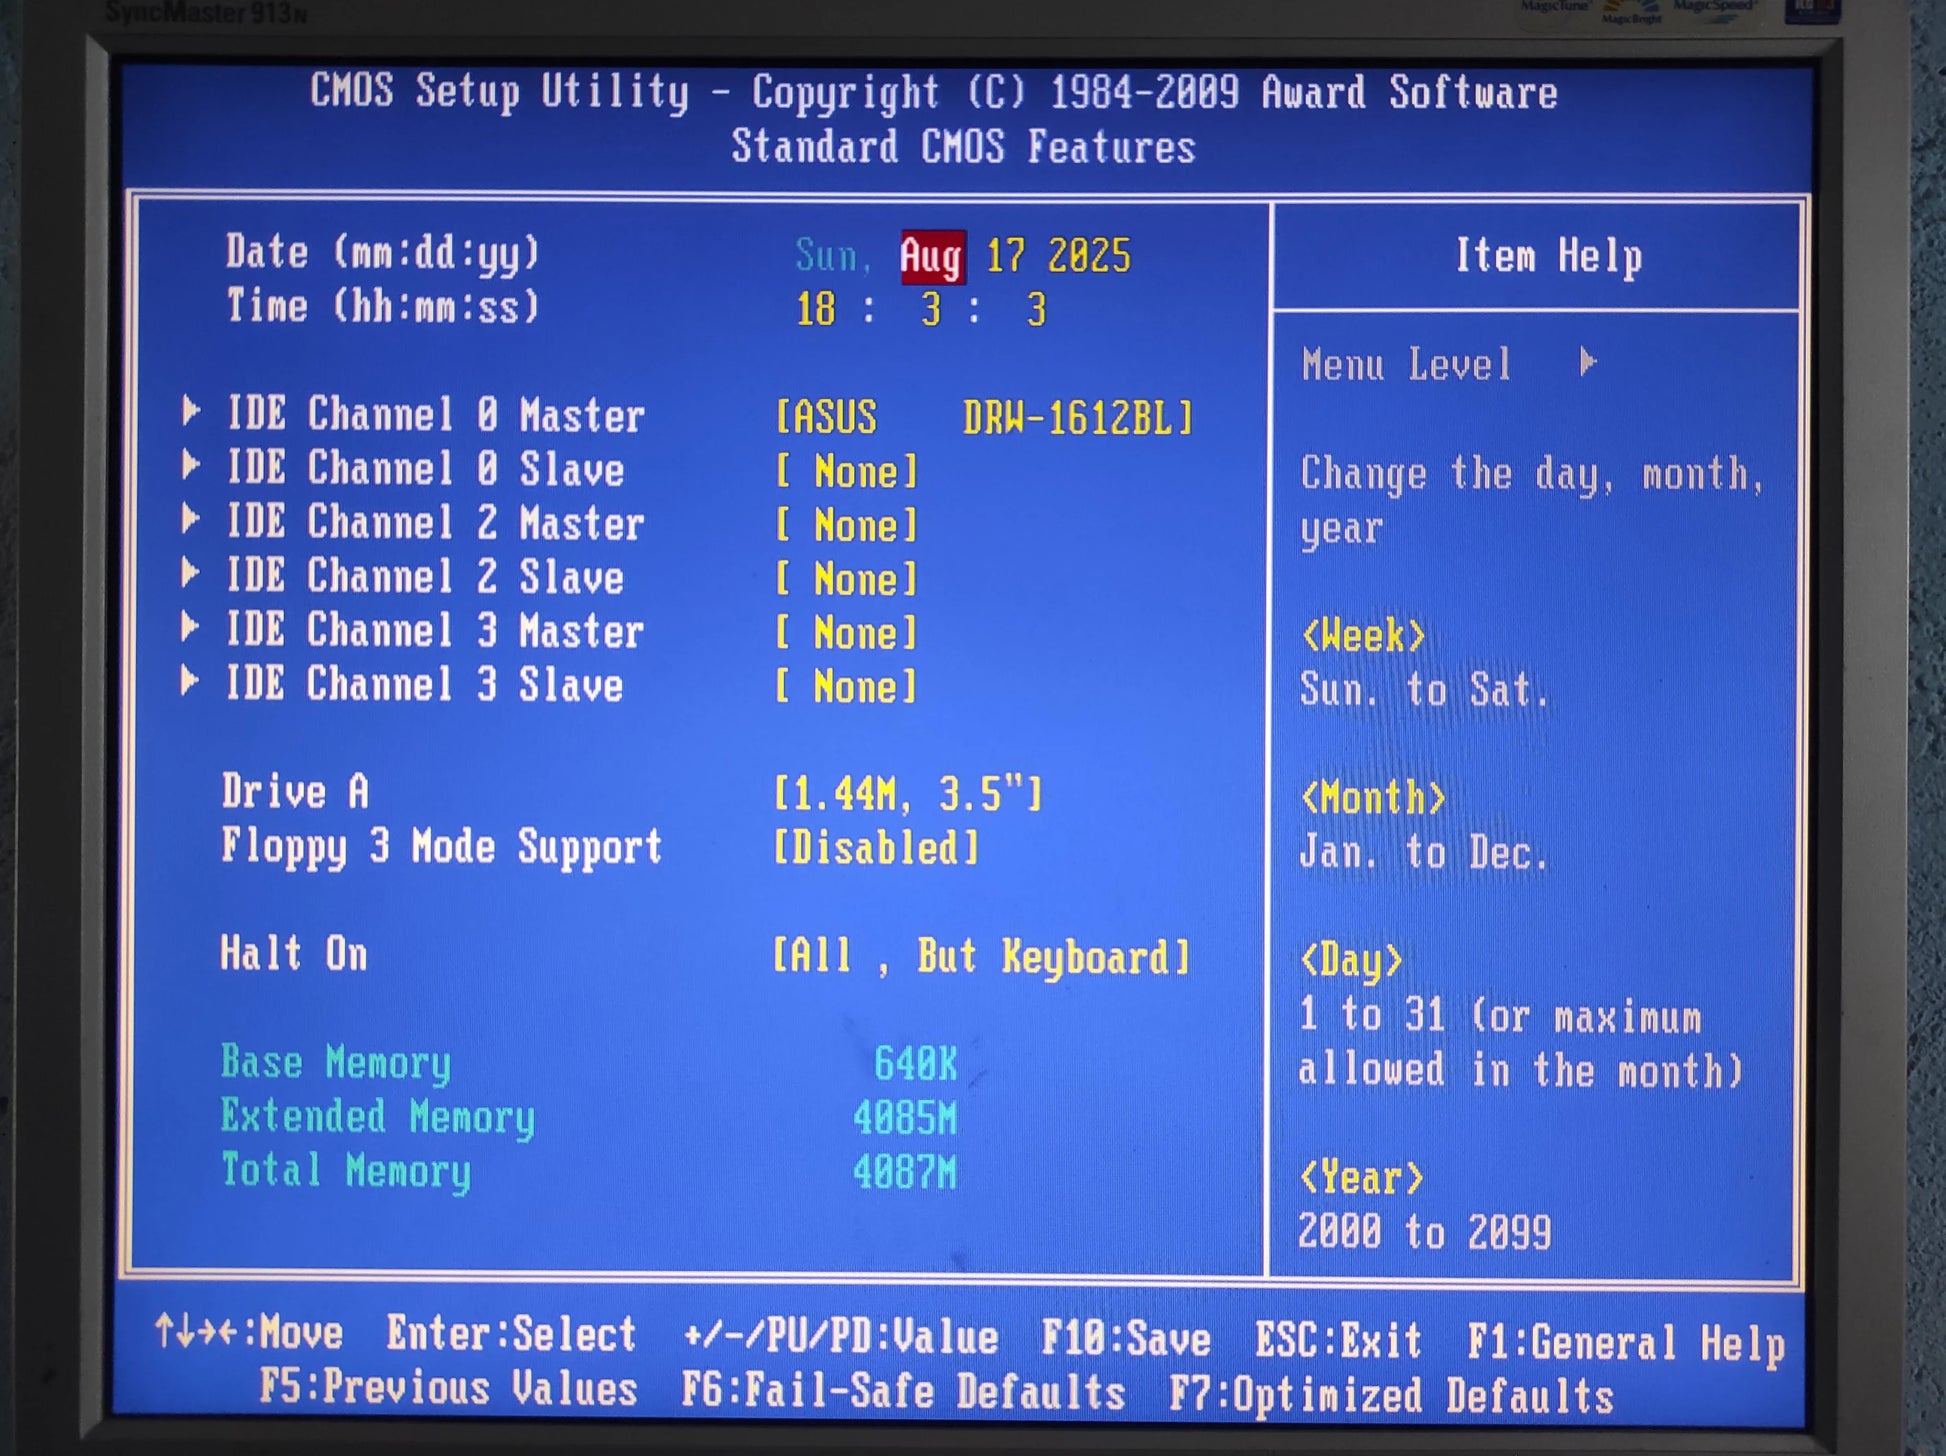Select the Drive A label
The image size is (1946, 1456).
(295, 791)
